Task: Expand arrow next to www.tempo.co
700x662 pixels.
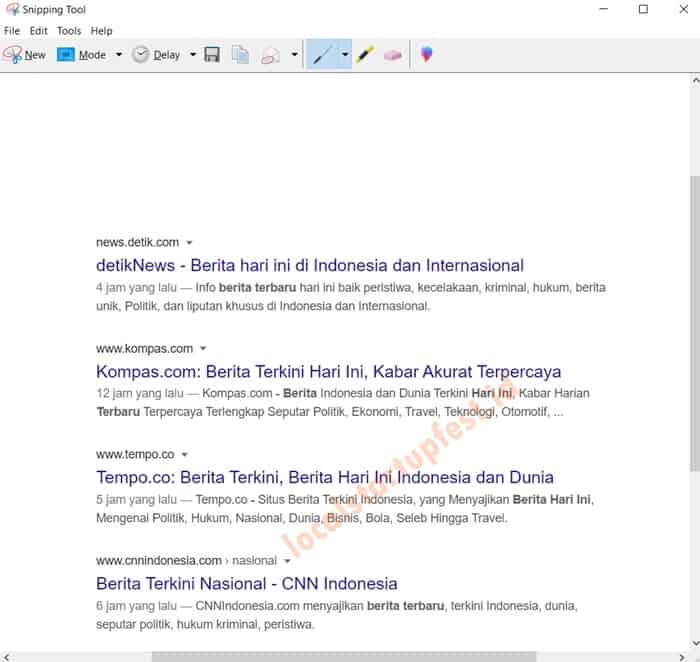Action: click(184, 455)
